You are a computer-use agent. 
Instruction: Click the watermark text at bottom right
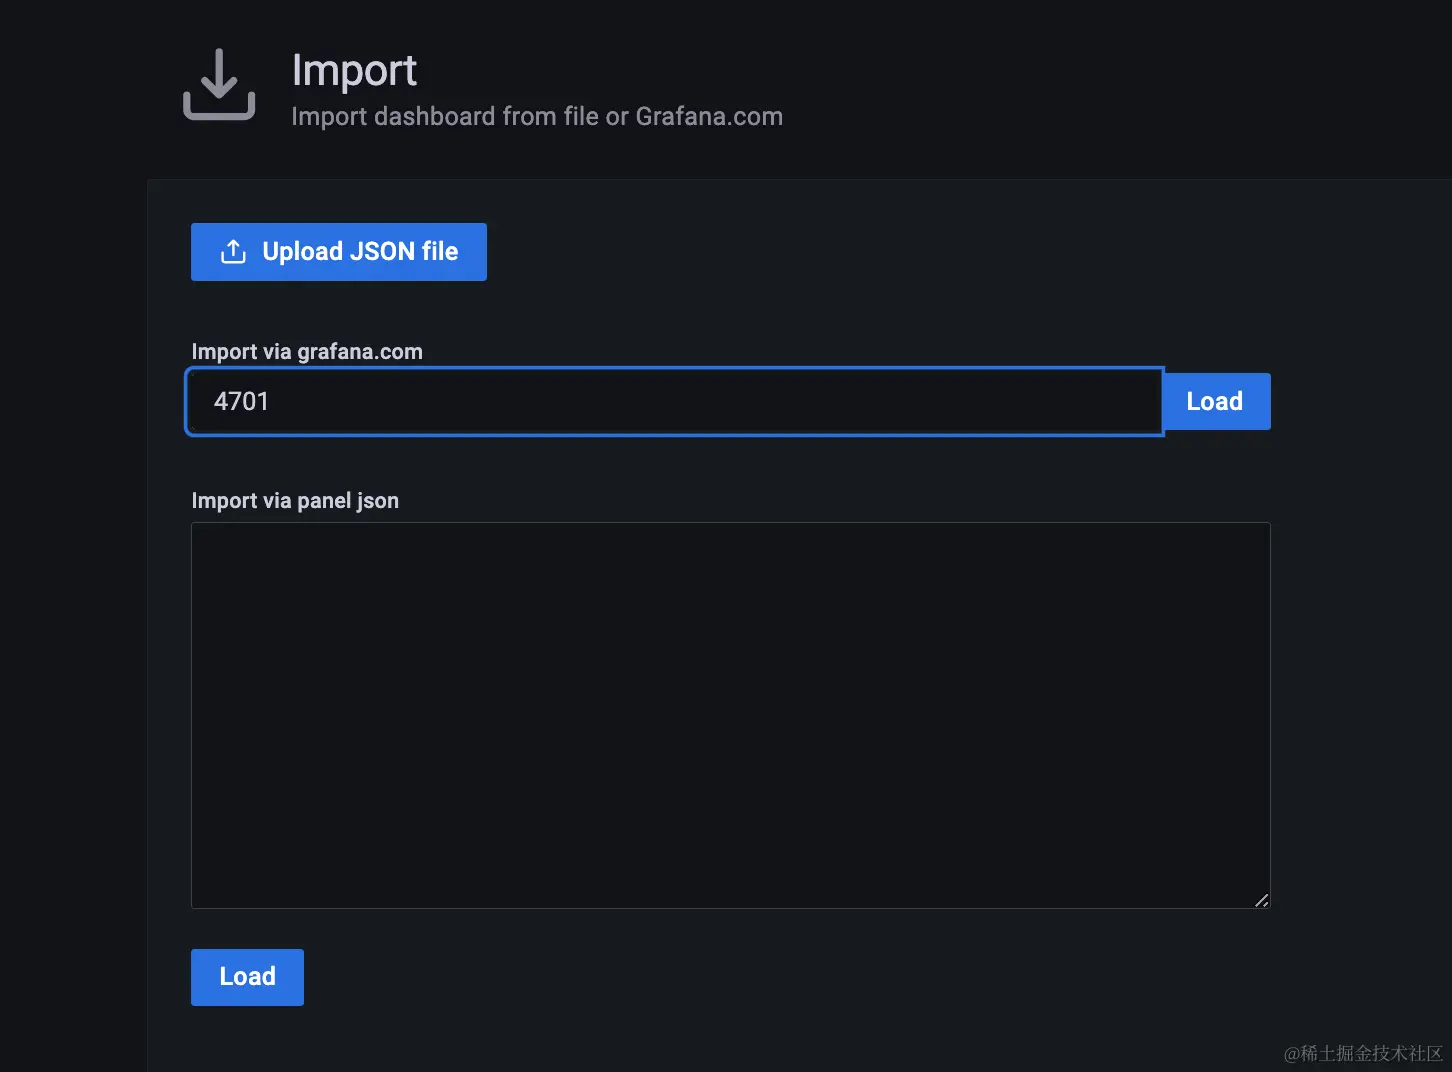coord(1363,1053)
